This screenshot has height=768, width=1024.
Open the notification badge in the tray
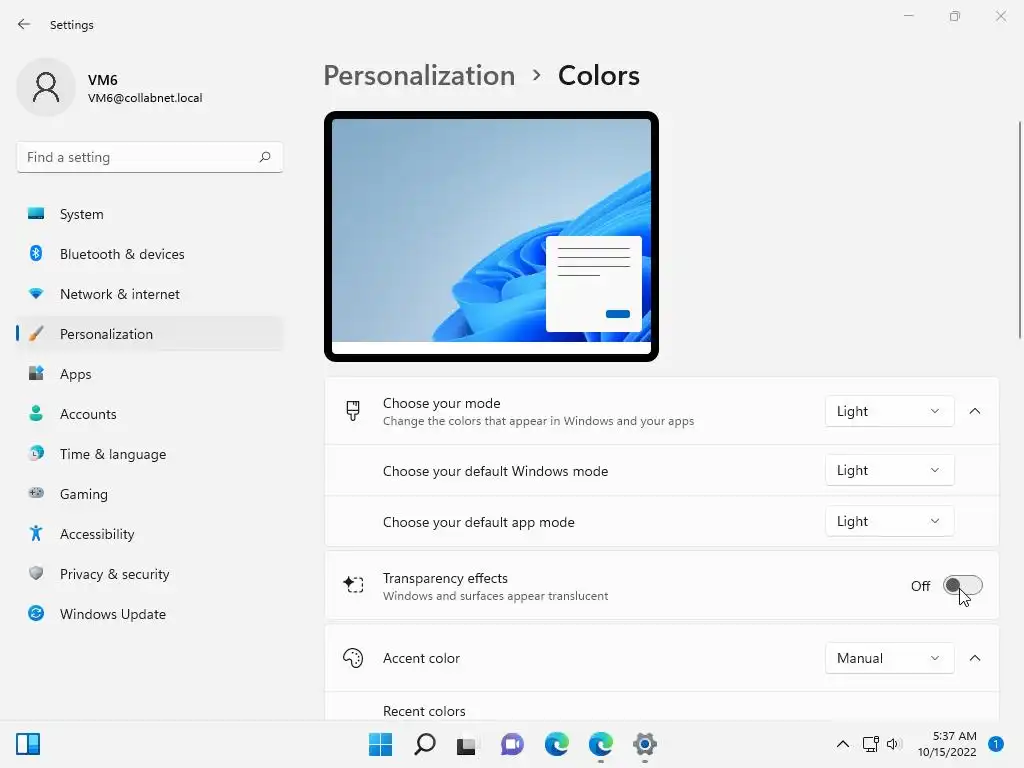tap(996, 744)
